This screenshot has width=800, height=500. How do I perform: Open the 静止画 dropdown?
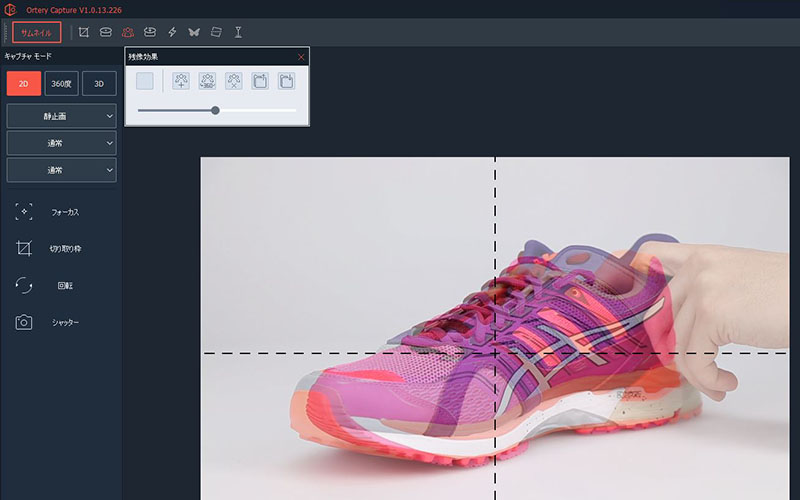61,116
